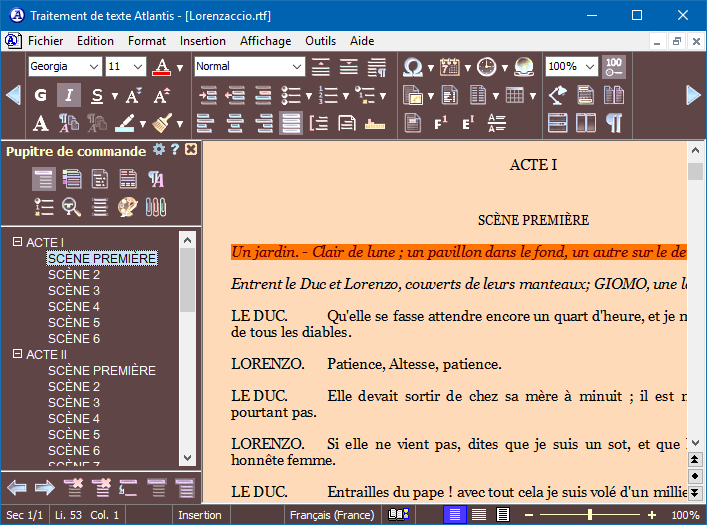Click the endnote E icon

click(468, 123)
